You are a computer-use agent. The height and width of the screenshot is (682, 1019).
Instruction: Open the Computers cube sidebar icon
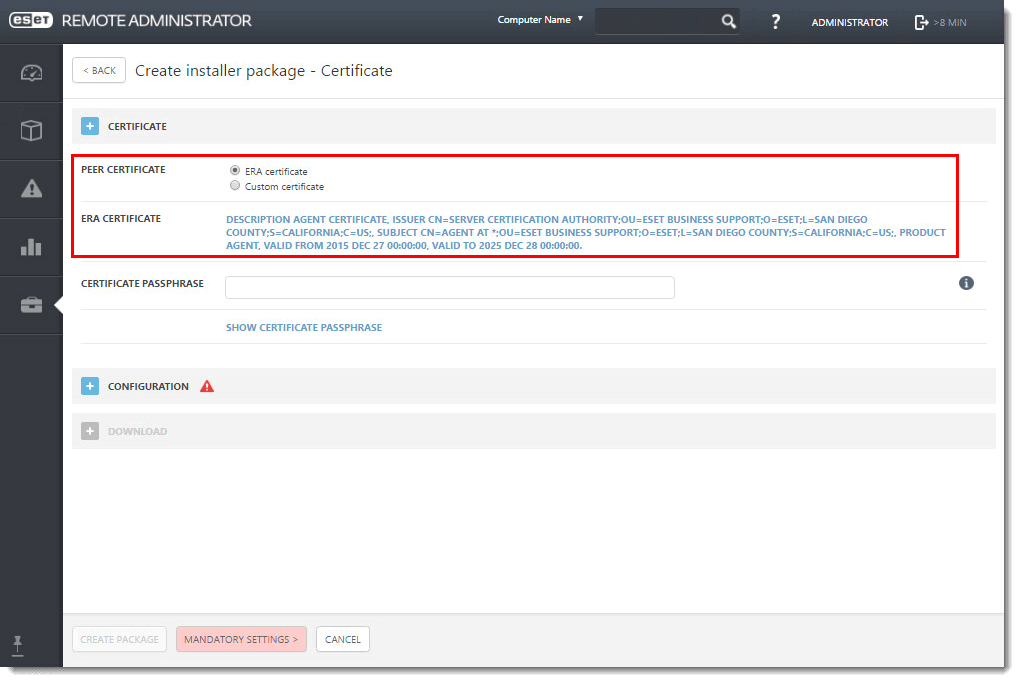click(x=31, y=131)
